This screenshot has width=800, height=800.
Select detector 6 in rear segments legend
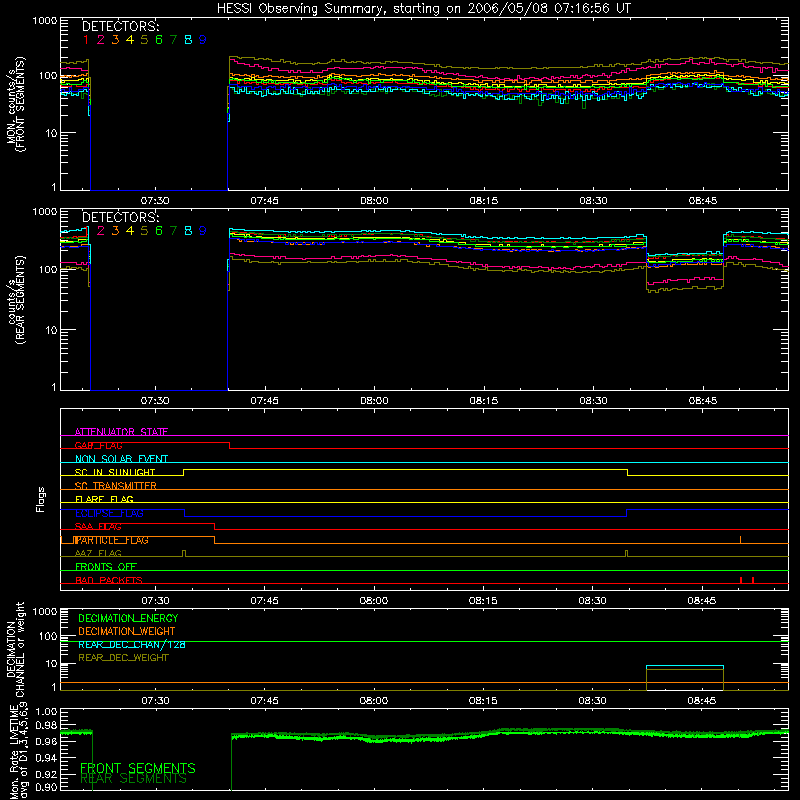tap(159, 231)
